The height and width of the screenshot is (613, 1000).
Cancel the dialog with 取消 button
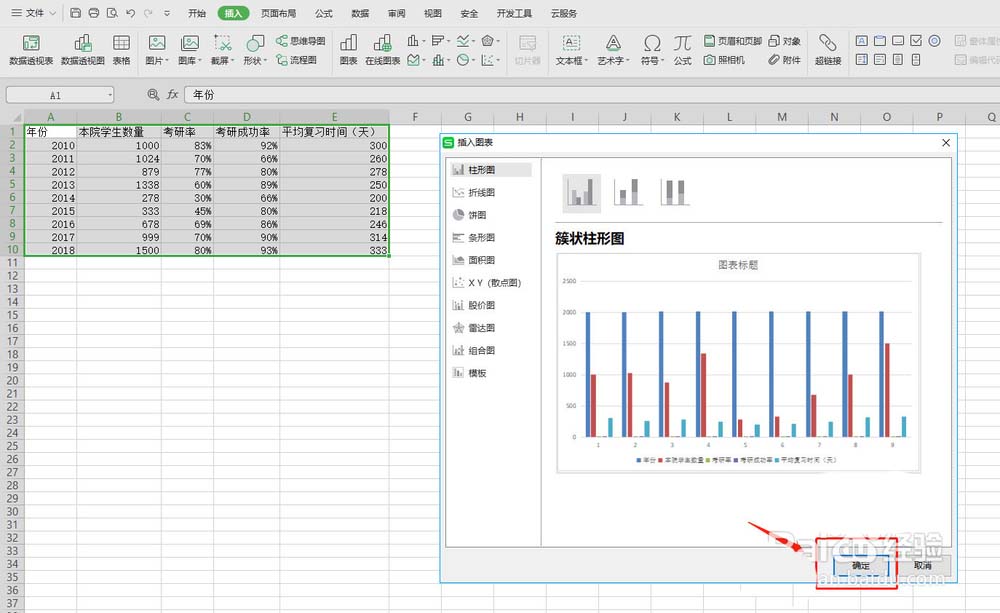[x=922, y=563]
